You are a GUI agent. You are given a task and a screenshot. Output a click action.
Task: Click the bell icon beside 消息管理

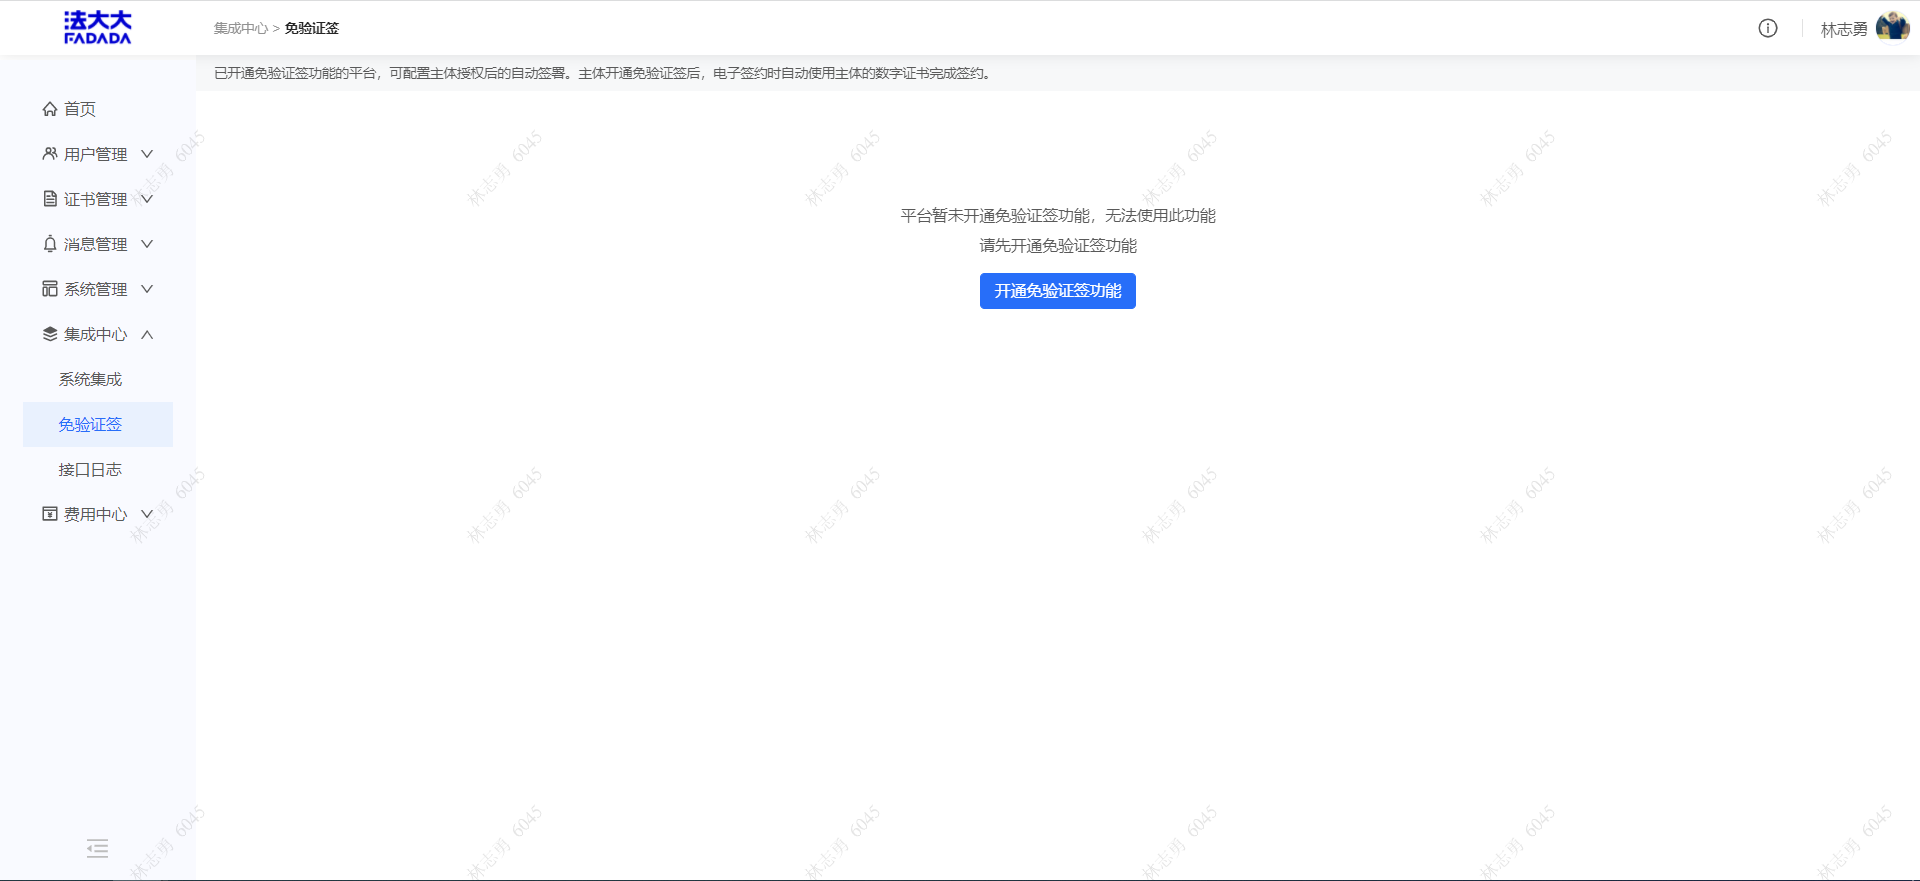pos(50,244)
